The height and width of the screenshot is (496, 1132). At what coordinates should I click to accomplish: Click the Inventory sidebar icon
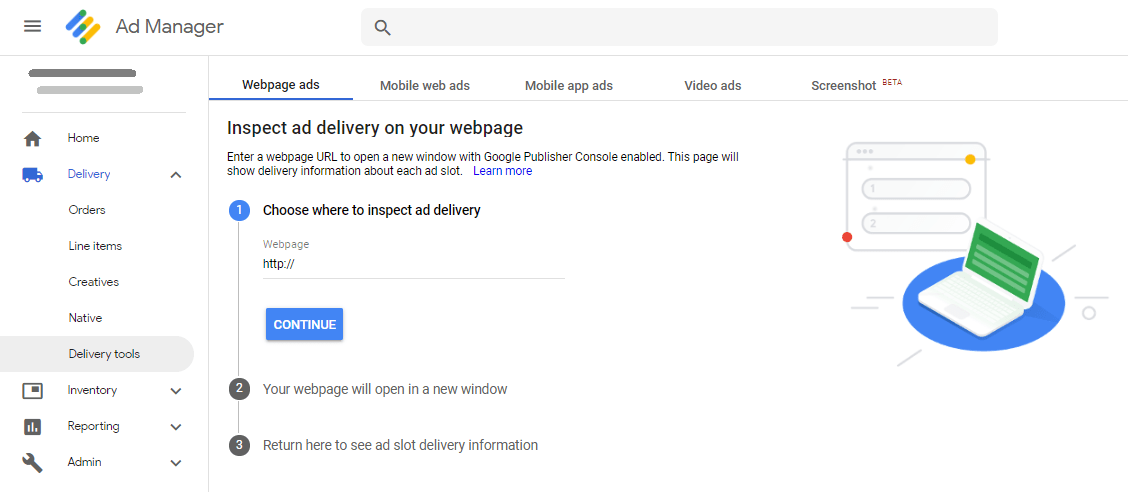pyautogui.click(x=32, y=390)
